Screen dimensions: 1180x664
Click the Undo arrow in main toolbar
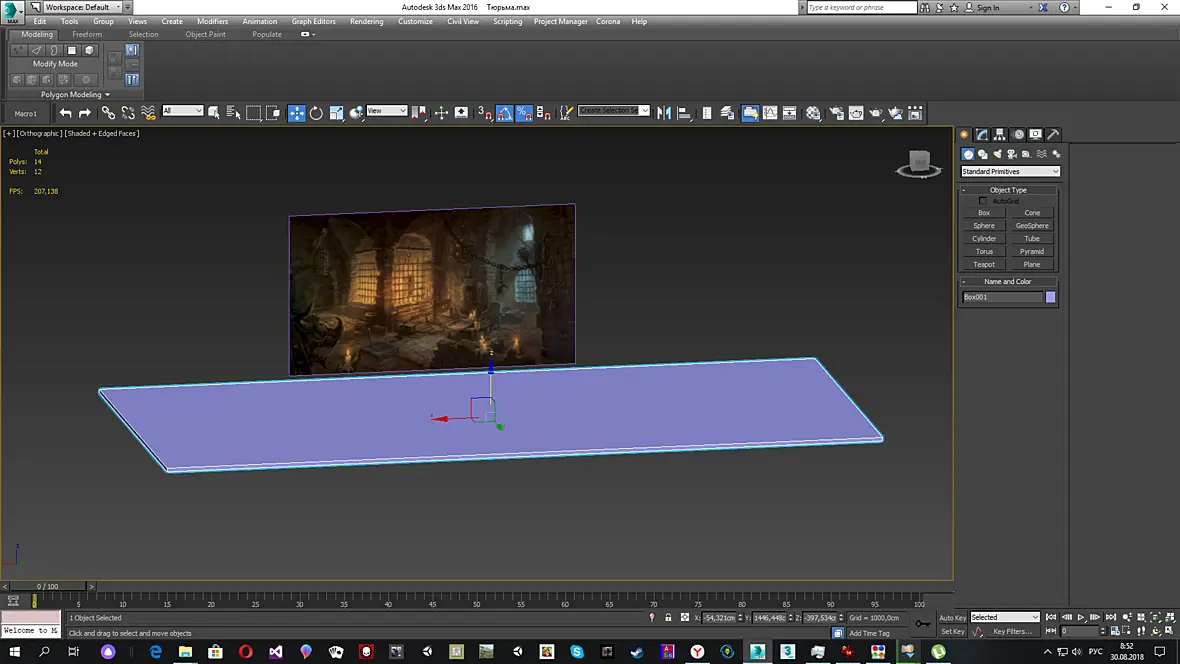click(65, 113)
